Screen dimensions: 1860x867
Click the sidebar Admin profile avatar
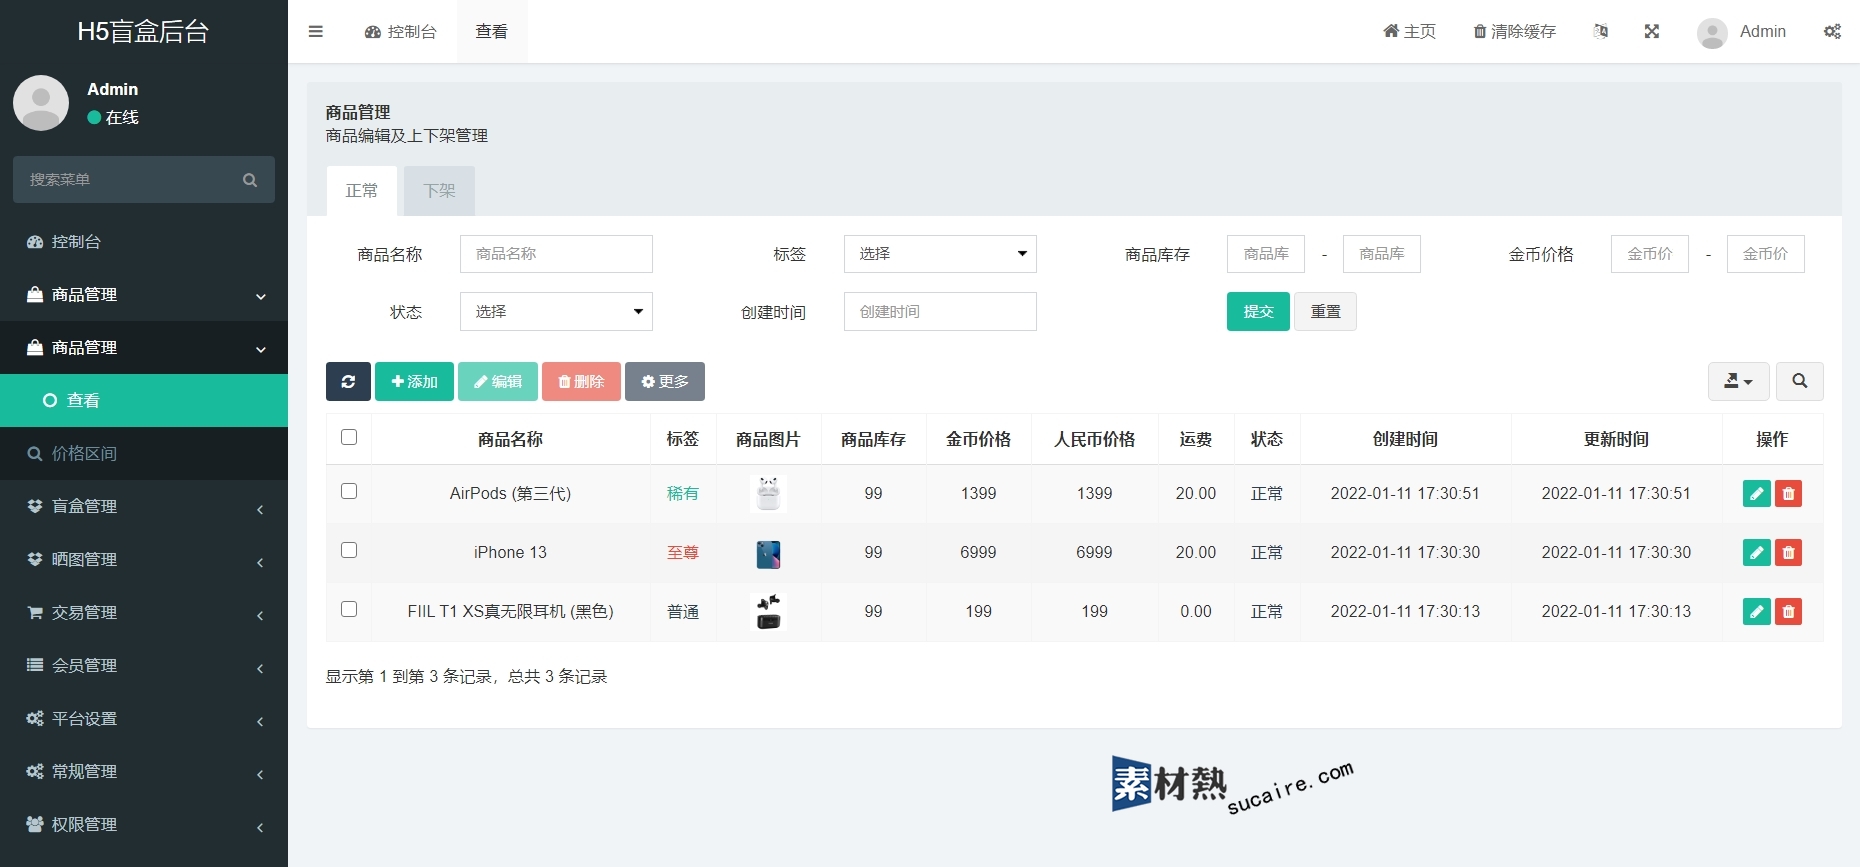click(41, 103)
